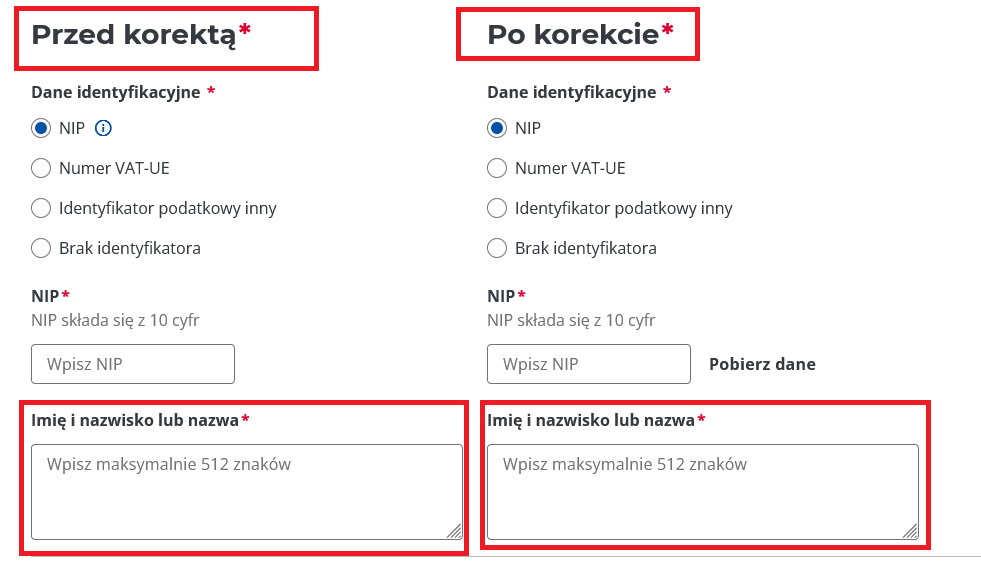Click the NIP info icon

[x=103, y=128]
